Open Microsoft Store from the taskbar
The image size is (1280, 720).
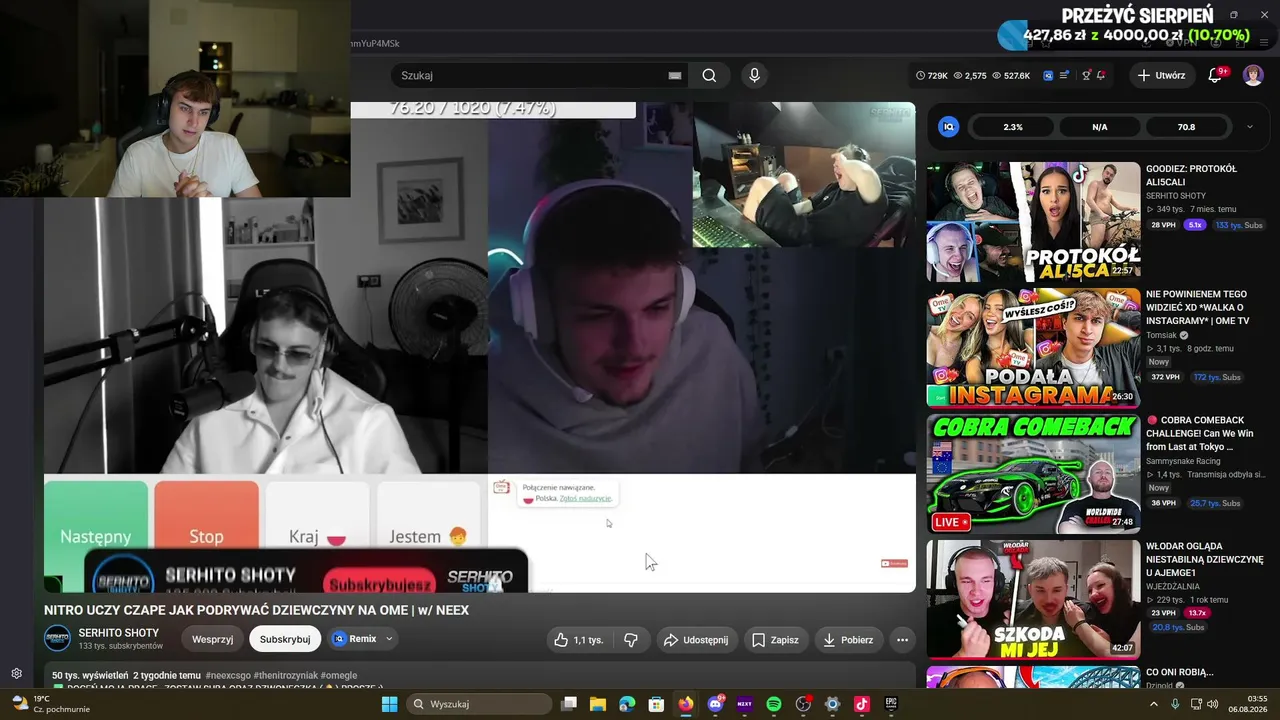(656, 704)
